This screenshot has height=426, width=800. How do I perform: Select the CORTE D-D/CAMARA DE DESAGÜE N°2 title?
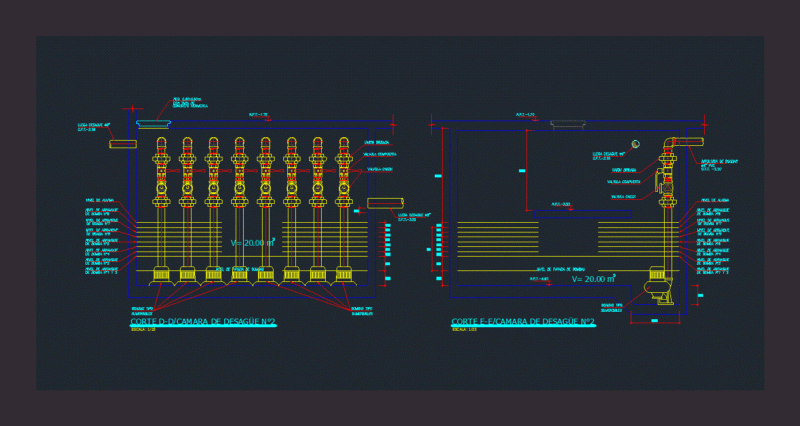point(203,321)
